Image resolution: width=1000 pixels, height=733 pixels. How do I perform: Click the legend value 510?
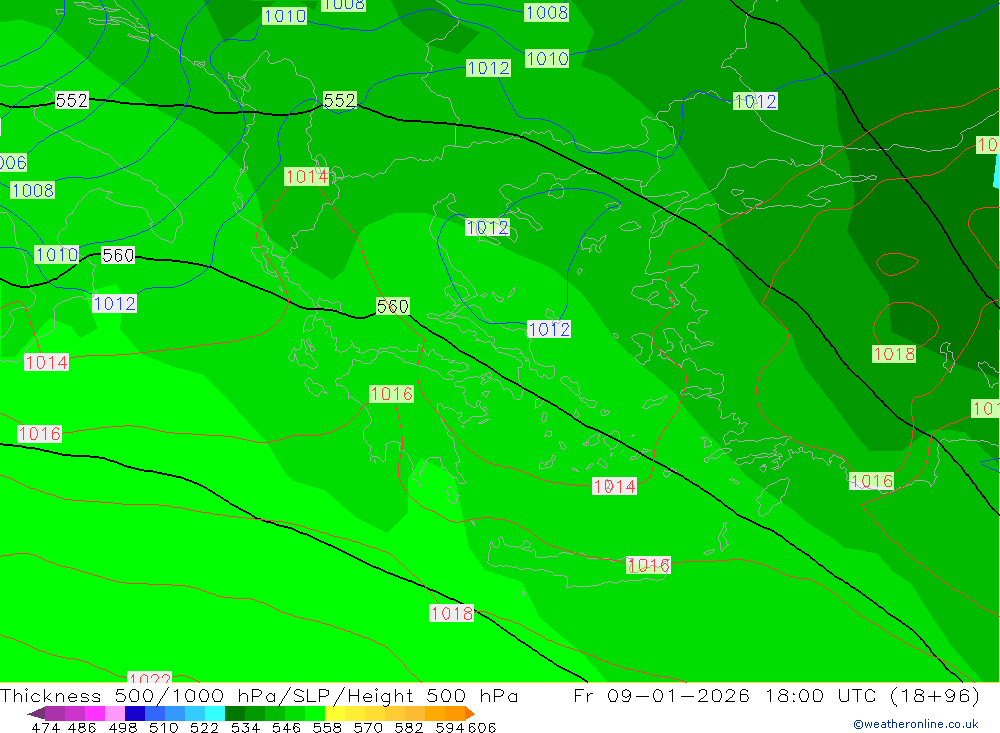(x=163, y=727)
